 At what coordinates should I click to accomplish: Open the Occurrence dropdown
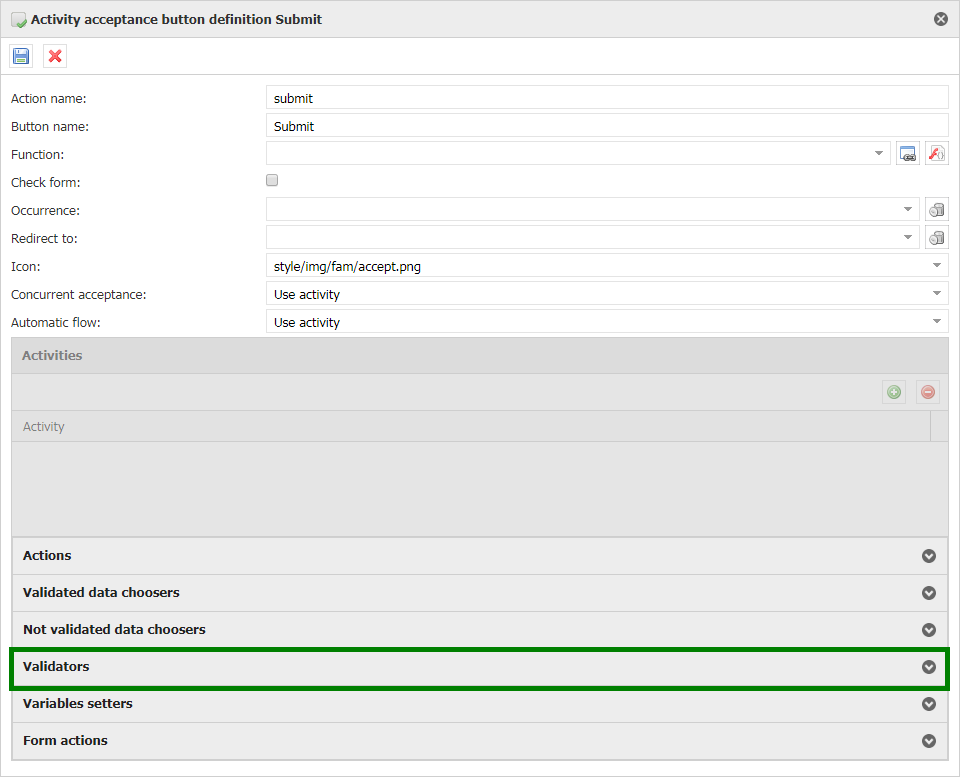pos(908,209)
